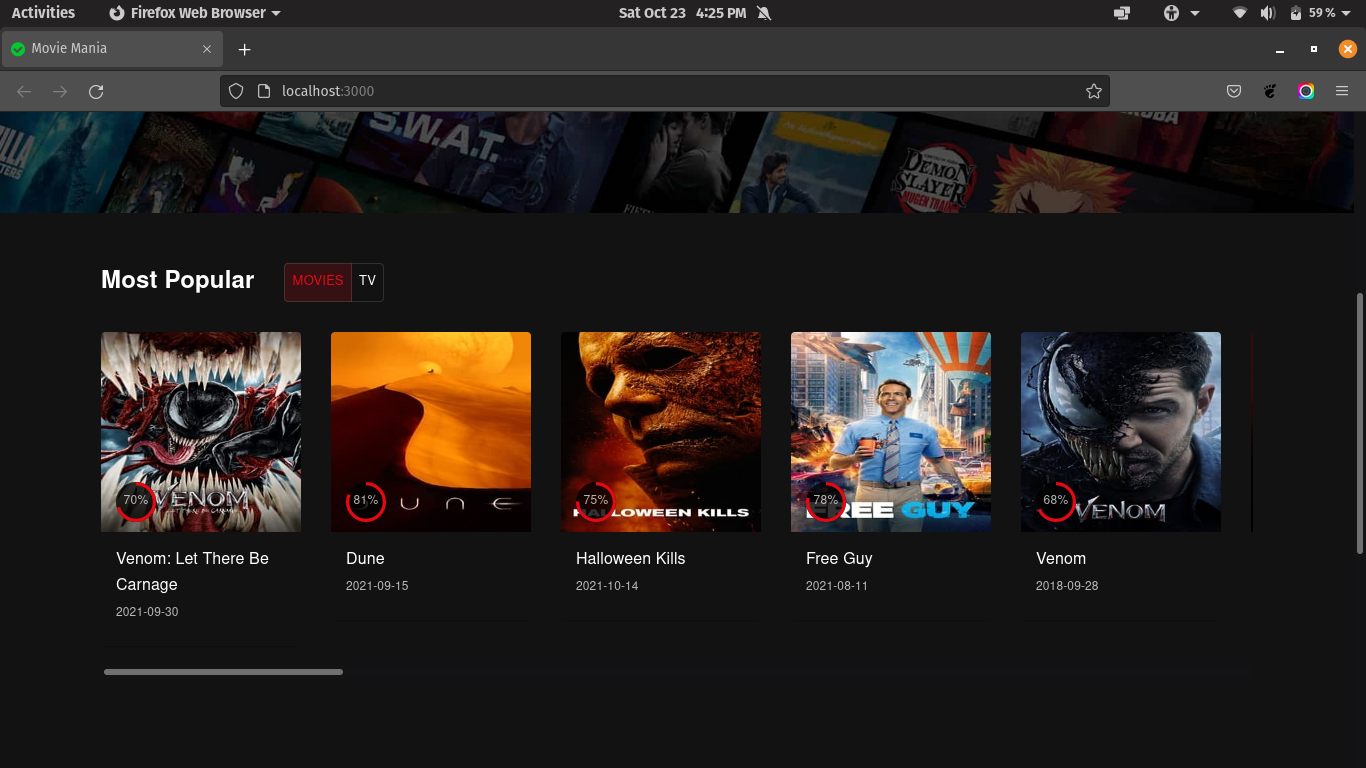Click the notifications muted bell icon
This screenshot has height=768, width=1366.
click(764, 13)
